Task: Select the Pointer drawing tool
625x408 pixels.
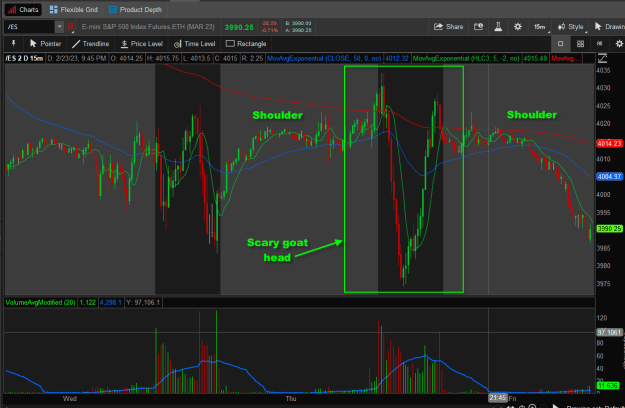Action: click(45, 43)
